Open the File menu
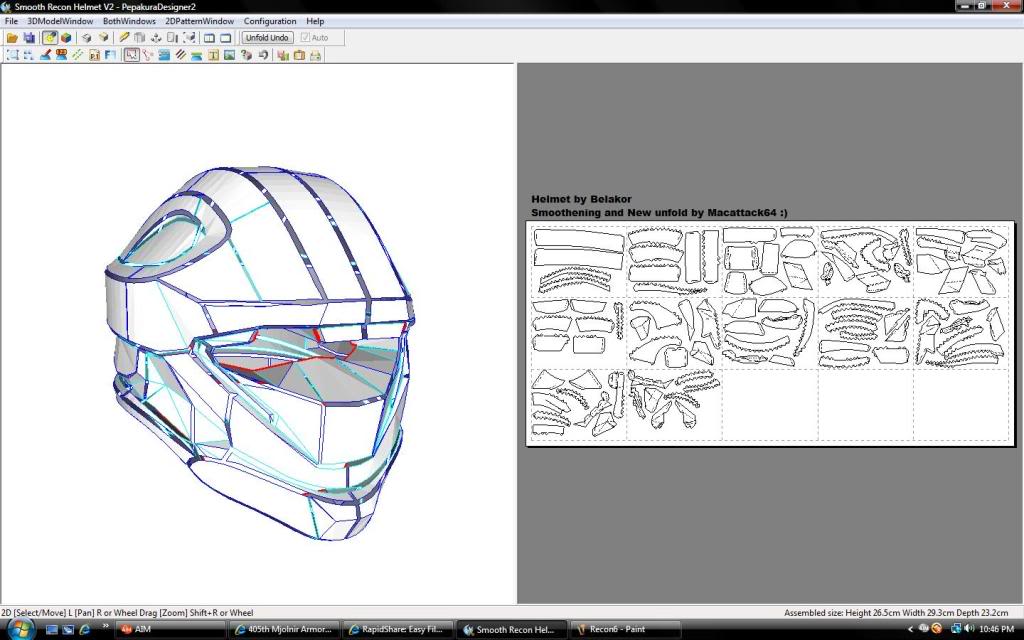 point(12,21)
